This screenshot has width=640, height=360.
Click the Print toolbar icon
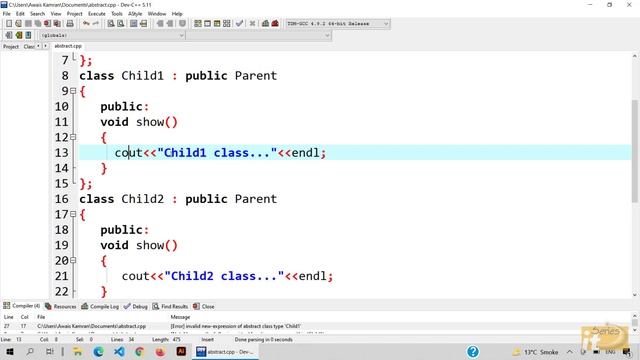click(x=70, y=24)
